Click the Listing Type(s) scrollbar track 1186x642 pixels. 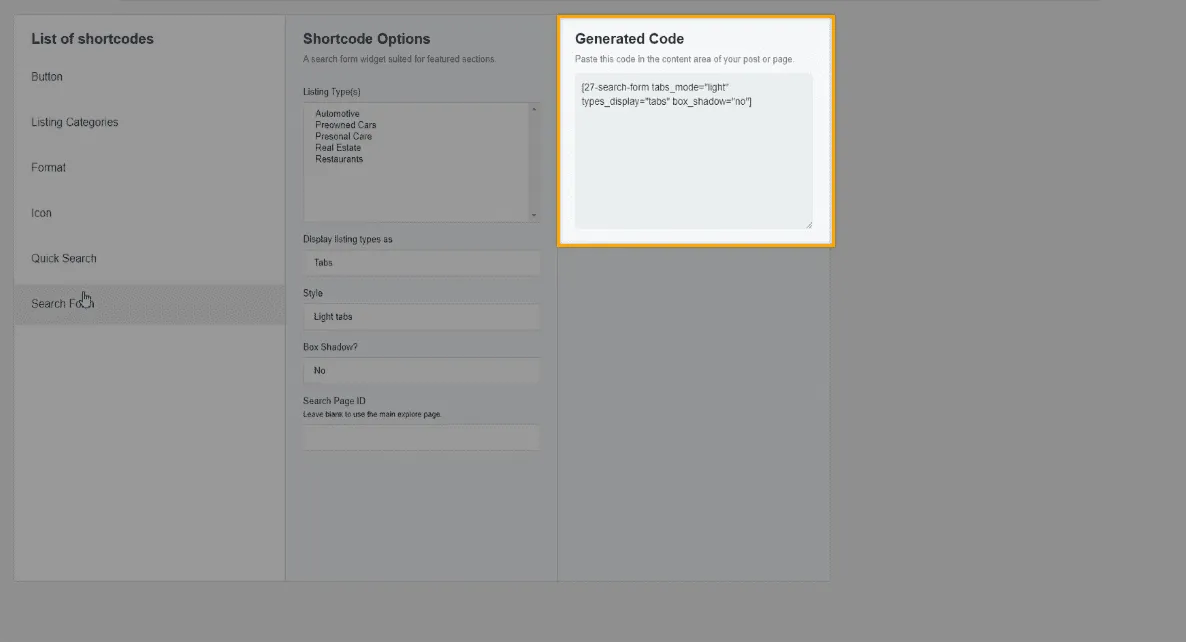pyautogui.click(x=534, y=160)
